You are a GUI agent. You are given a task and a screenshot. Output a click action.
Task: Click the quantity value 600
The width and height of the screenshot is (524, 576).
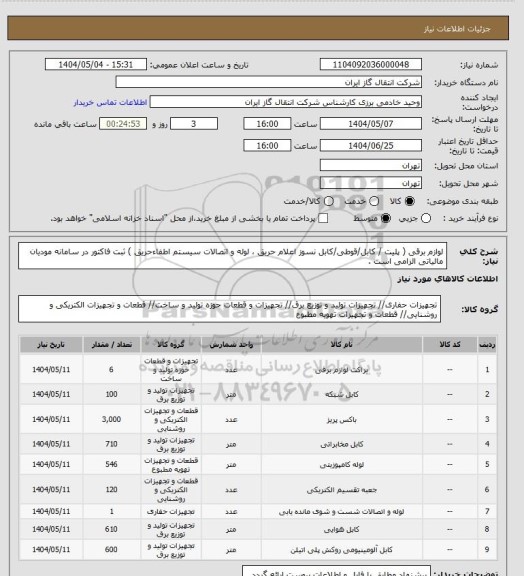pyautogui.click(x=111, y=550)
